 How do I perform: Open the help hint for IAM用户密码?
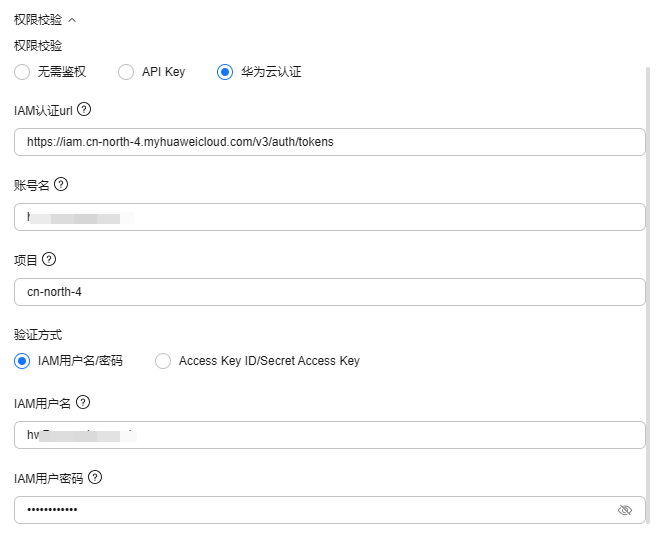(x=95, y=477)
